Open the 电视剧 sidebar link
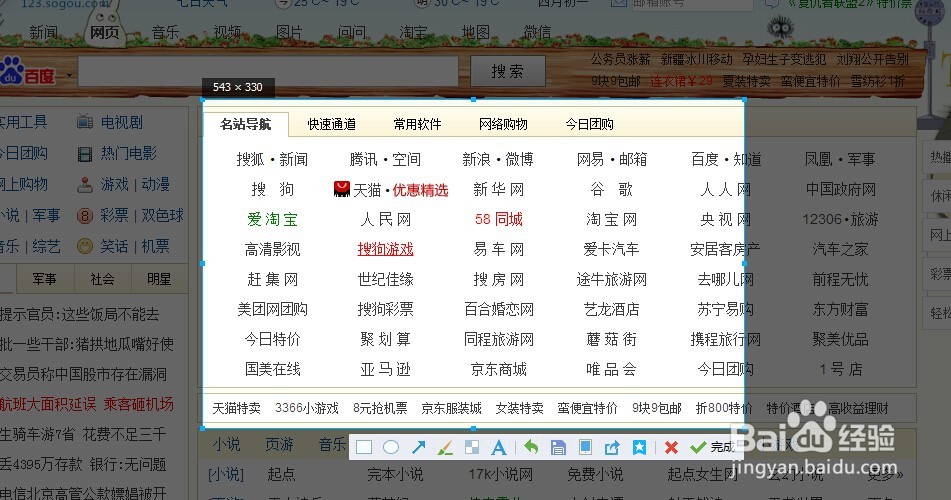The height and width of the screenshot is (500, 951). tap(122, 123)
